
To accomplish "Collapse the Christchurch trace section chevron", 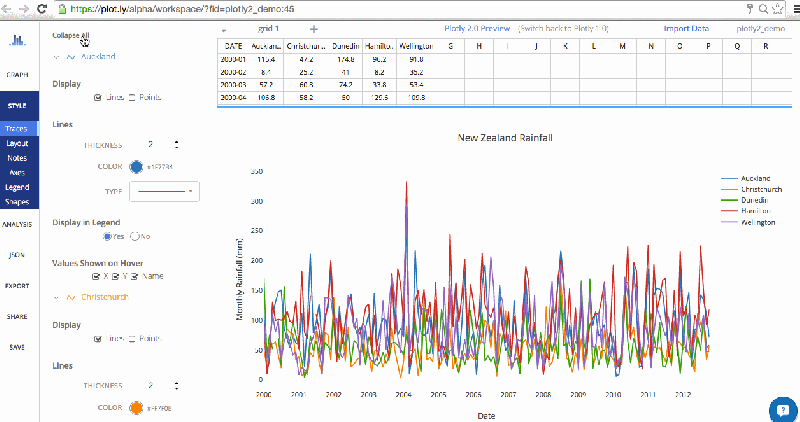I will (x=56, y=297).
